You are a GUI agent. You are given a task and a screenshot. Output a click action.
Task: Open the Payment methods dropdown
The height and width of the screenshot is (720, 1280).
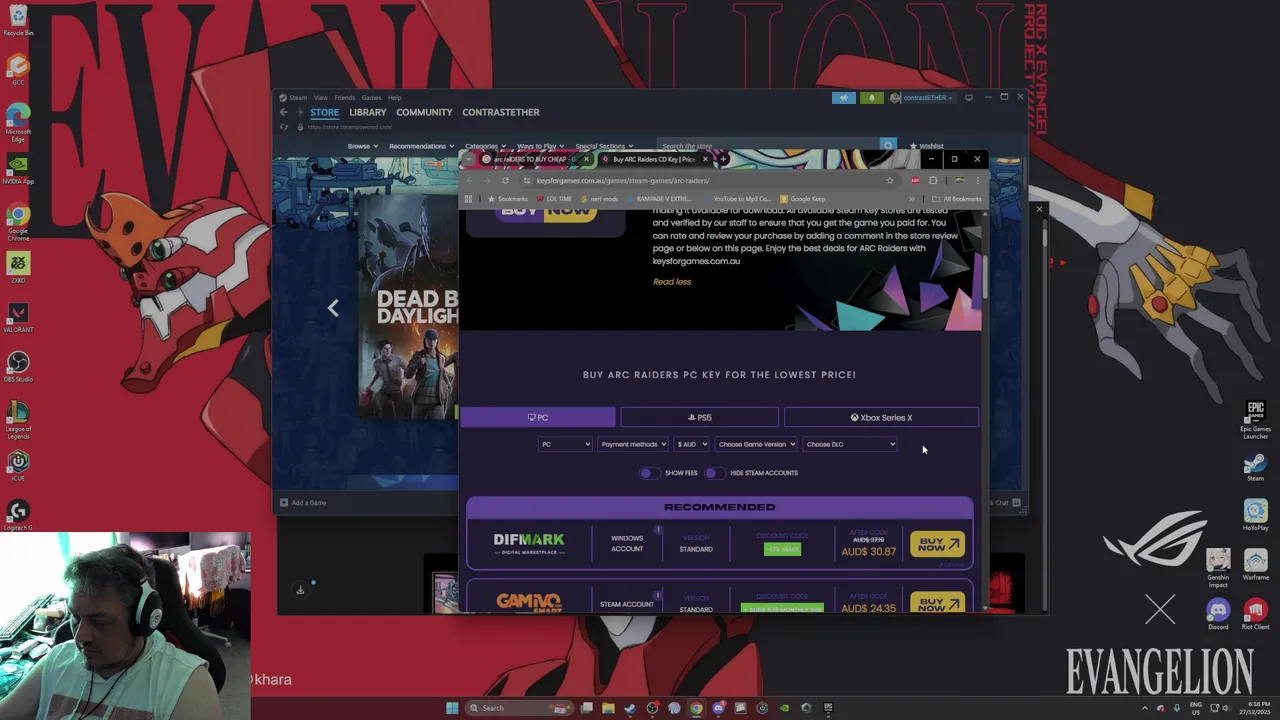click(633, 444)
